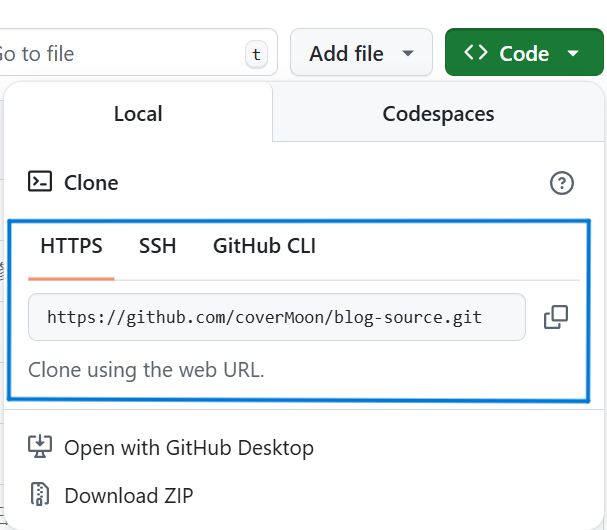Open the clone help question mark icon
The image size is (607, 530).
point(562,183)
